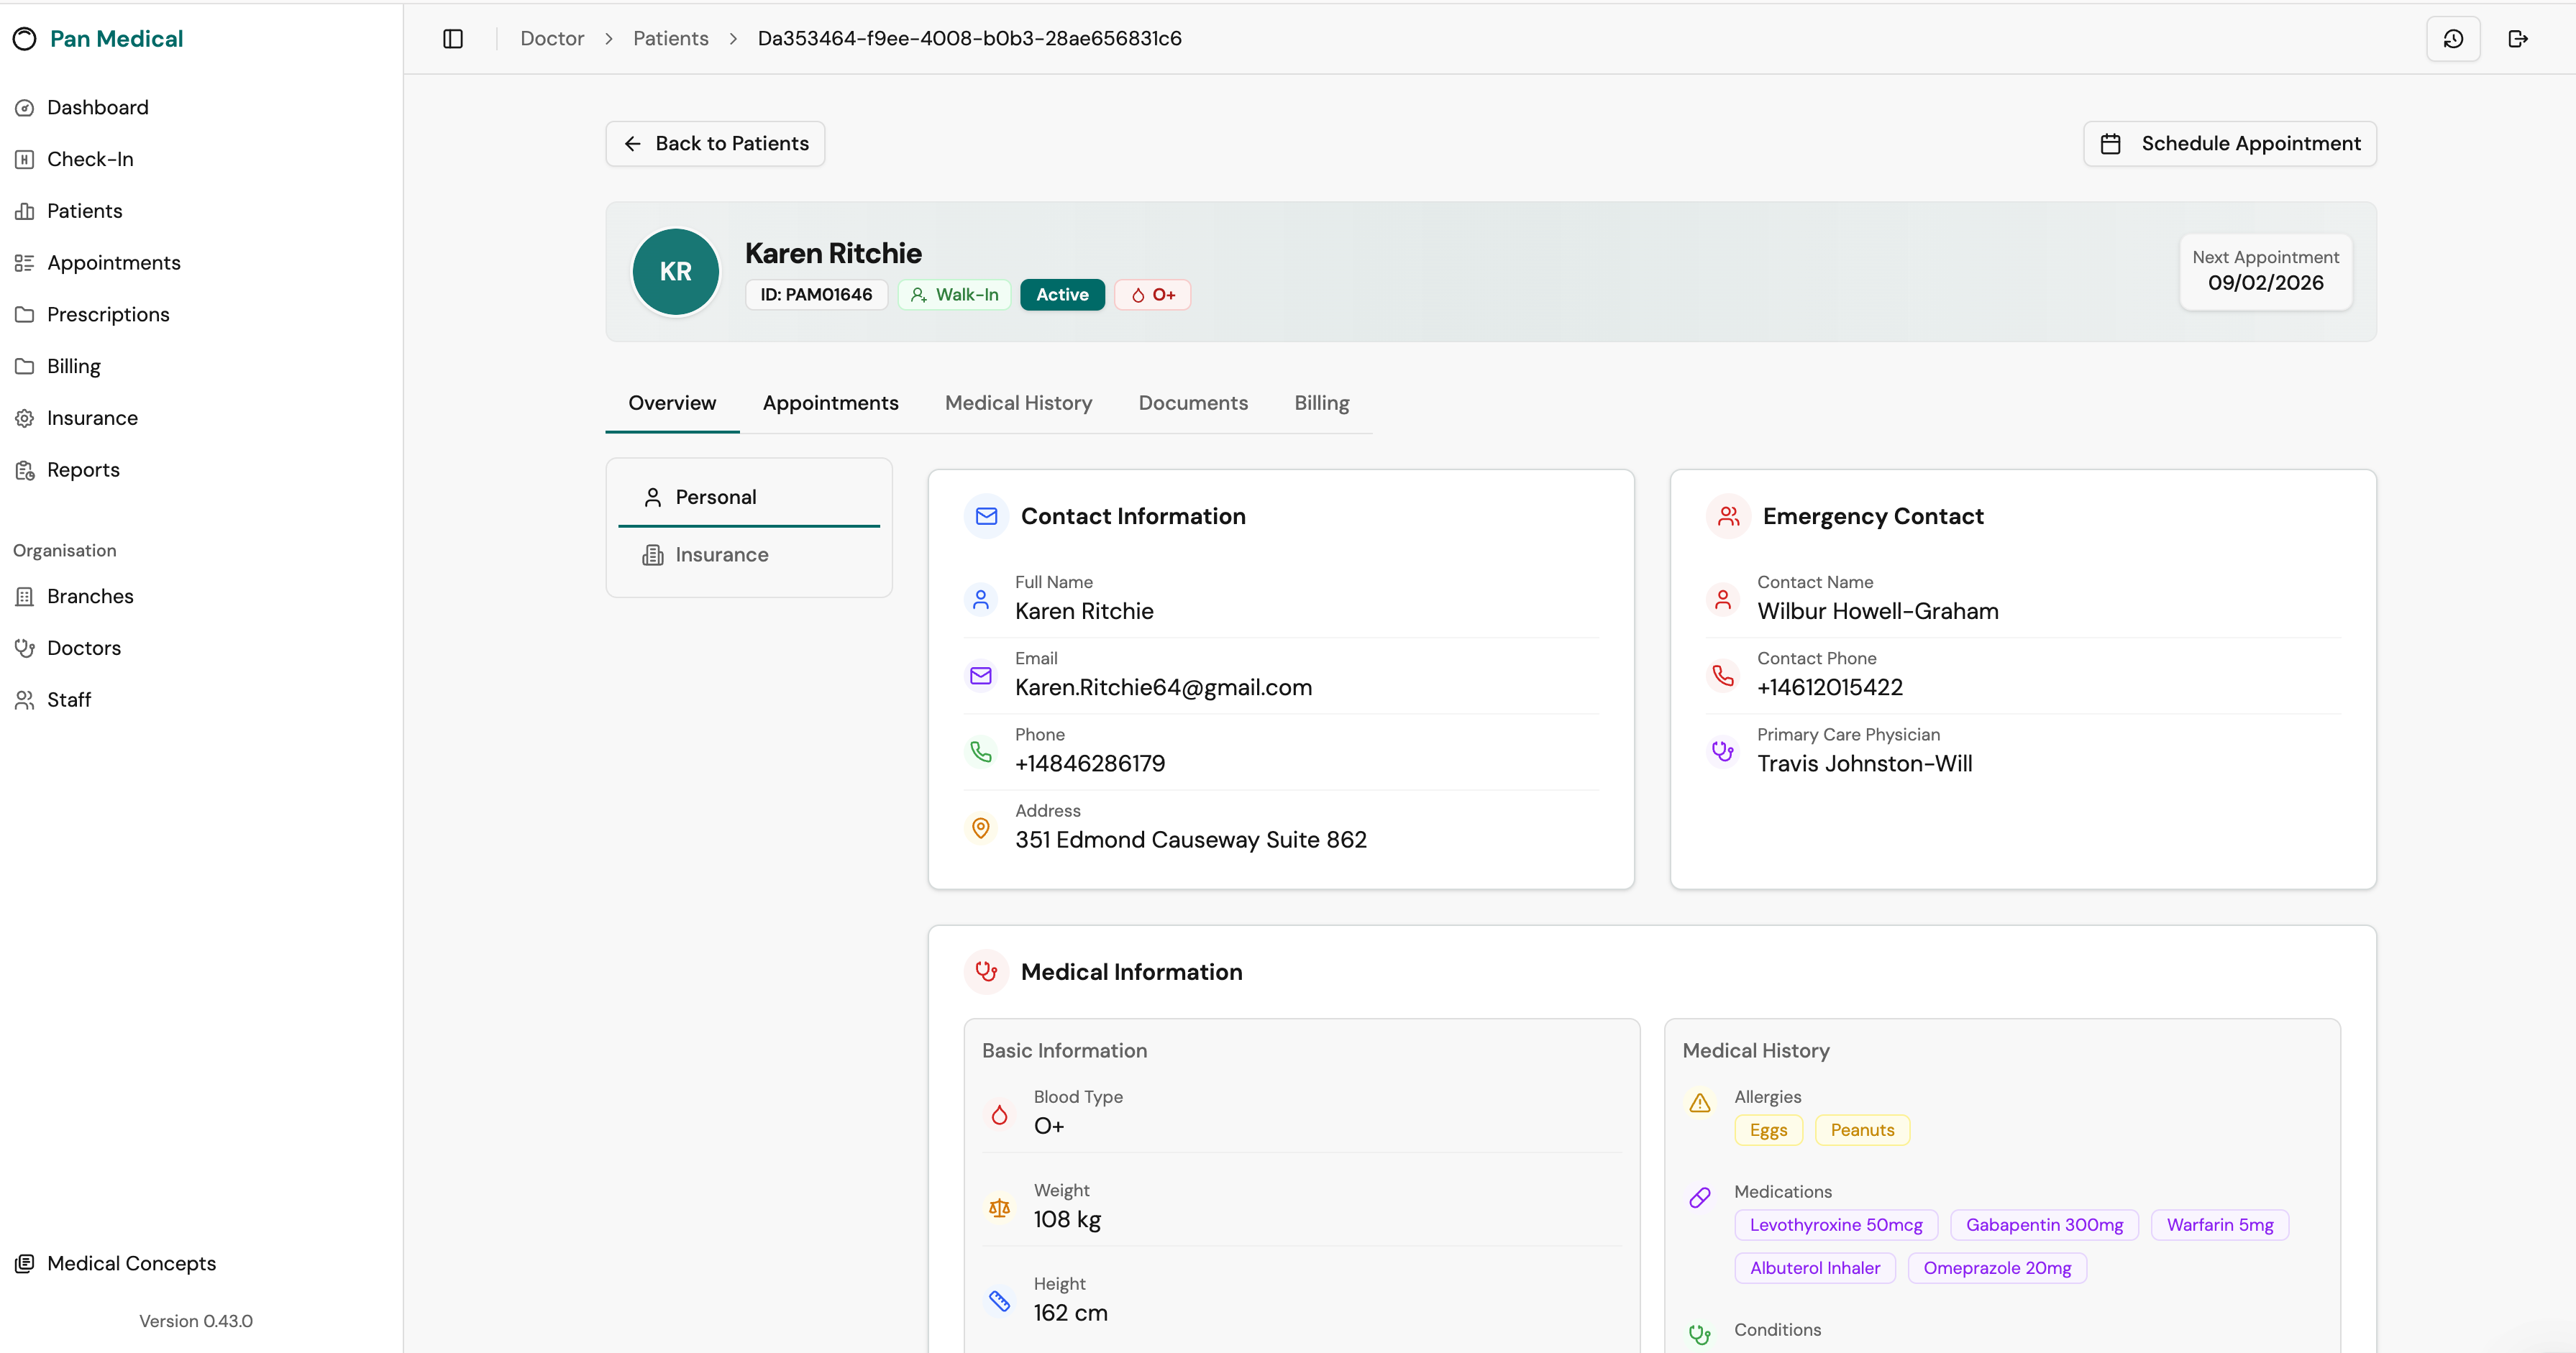This screenshot has width=2576, height=1353.
Task: Click the Back to Patients button
Action: click(x=715, y=144)
